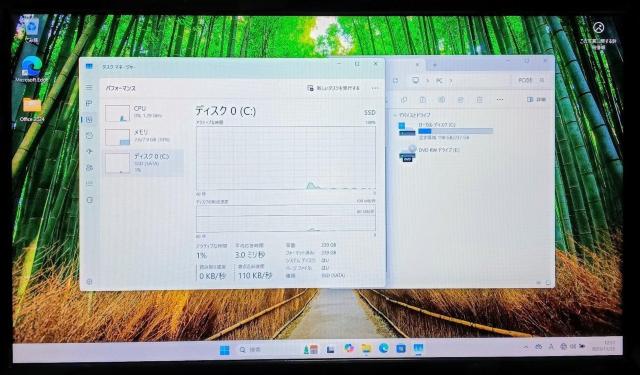Open Microsoft Edge from taskbar

coord(383,348)
